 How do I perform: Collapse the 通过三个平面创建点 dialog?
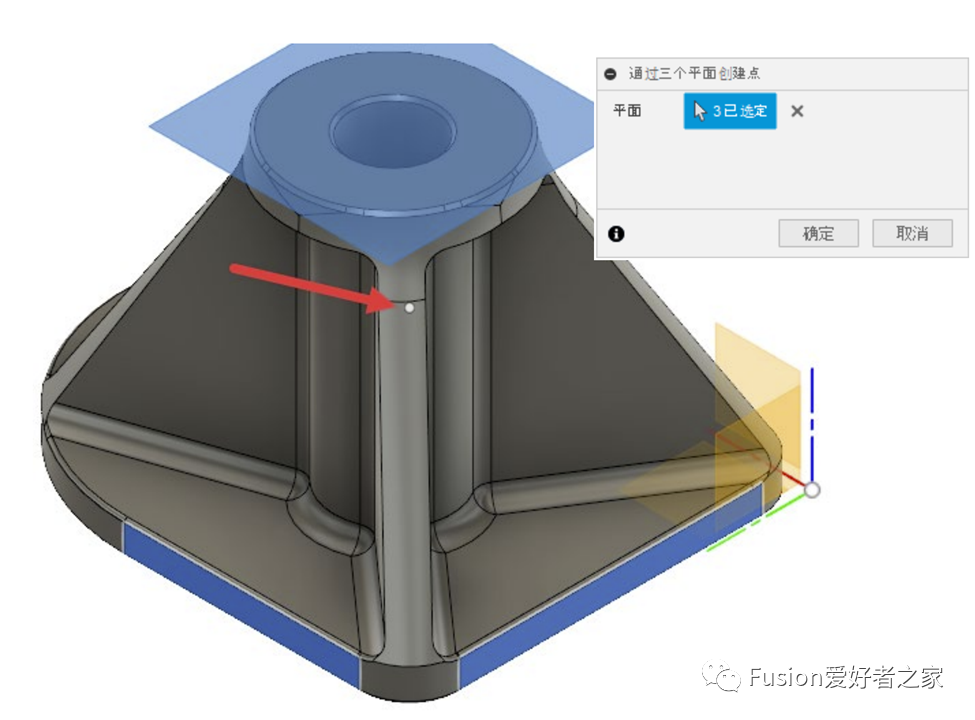(611, 74)
